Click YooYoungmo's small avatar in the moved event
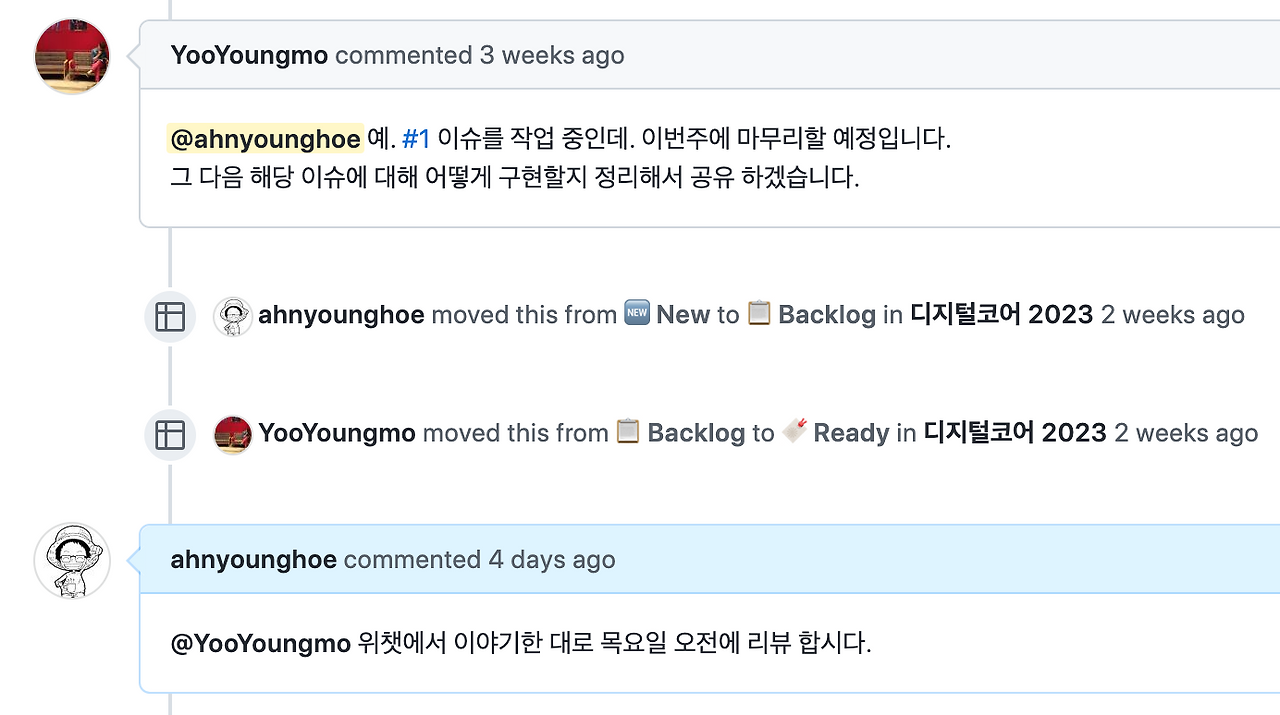Image resolution: width=1280 pixels, height=715 pixels. 233,434
